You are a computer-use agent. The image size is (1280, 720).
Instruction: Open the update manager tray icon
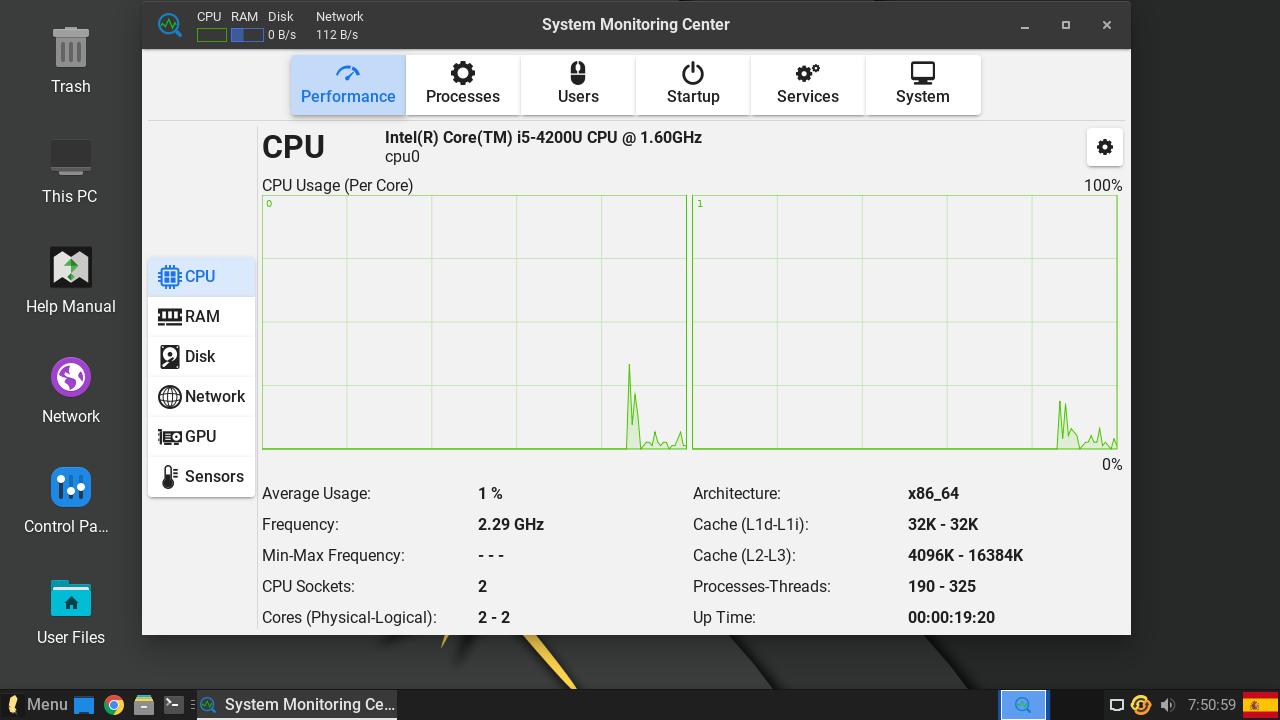pos(1141,705)
